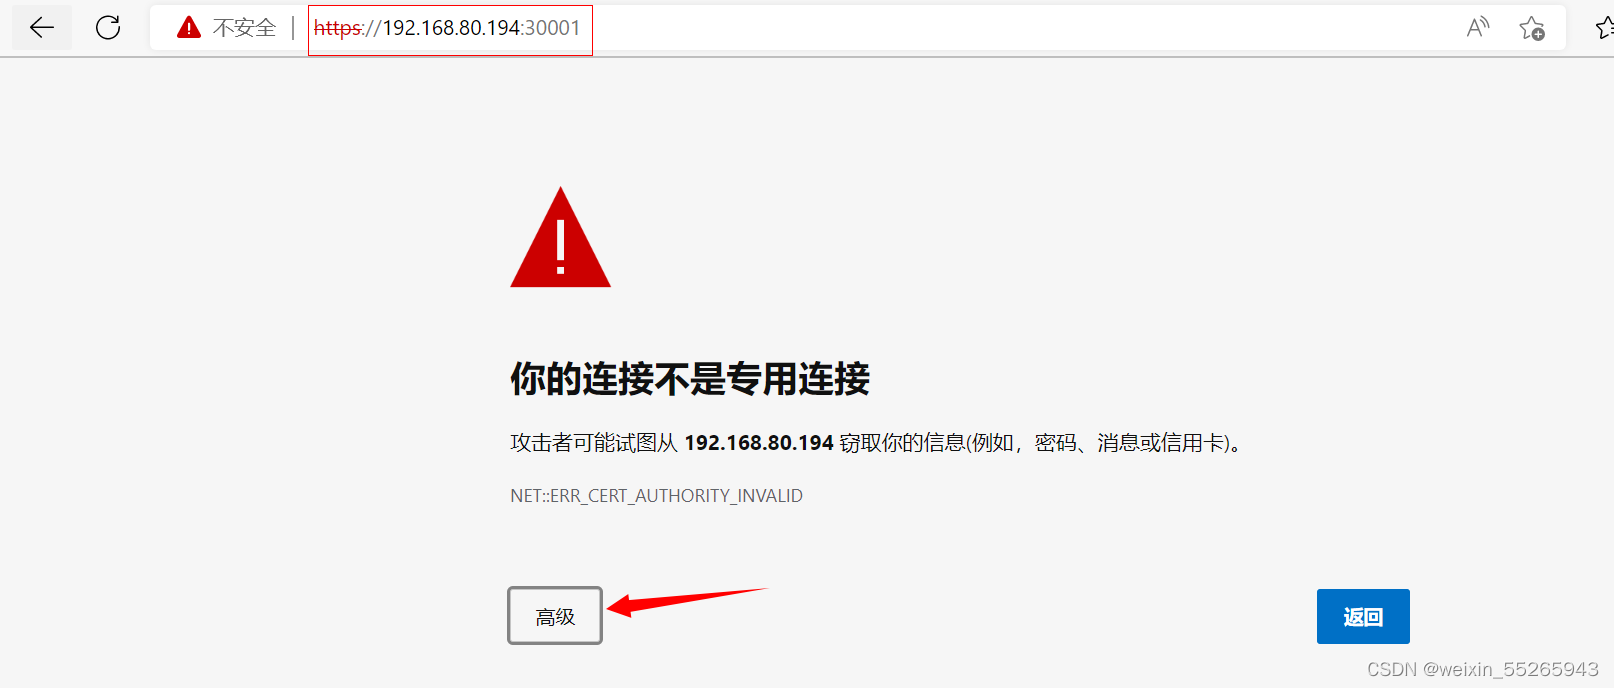Click the CSDN @weixin_55265943 watermark
The height and width of the screenshot is (688, 1614).
(1483, 669)
